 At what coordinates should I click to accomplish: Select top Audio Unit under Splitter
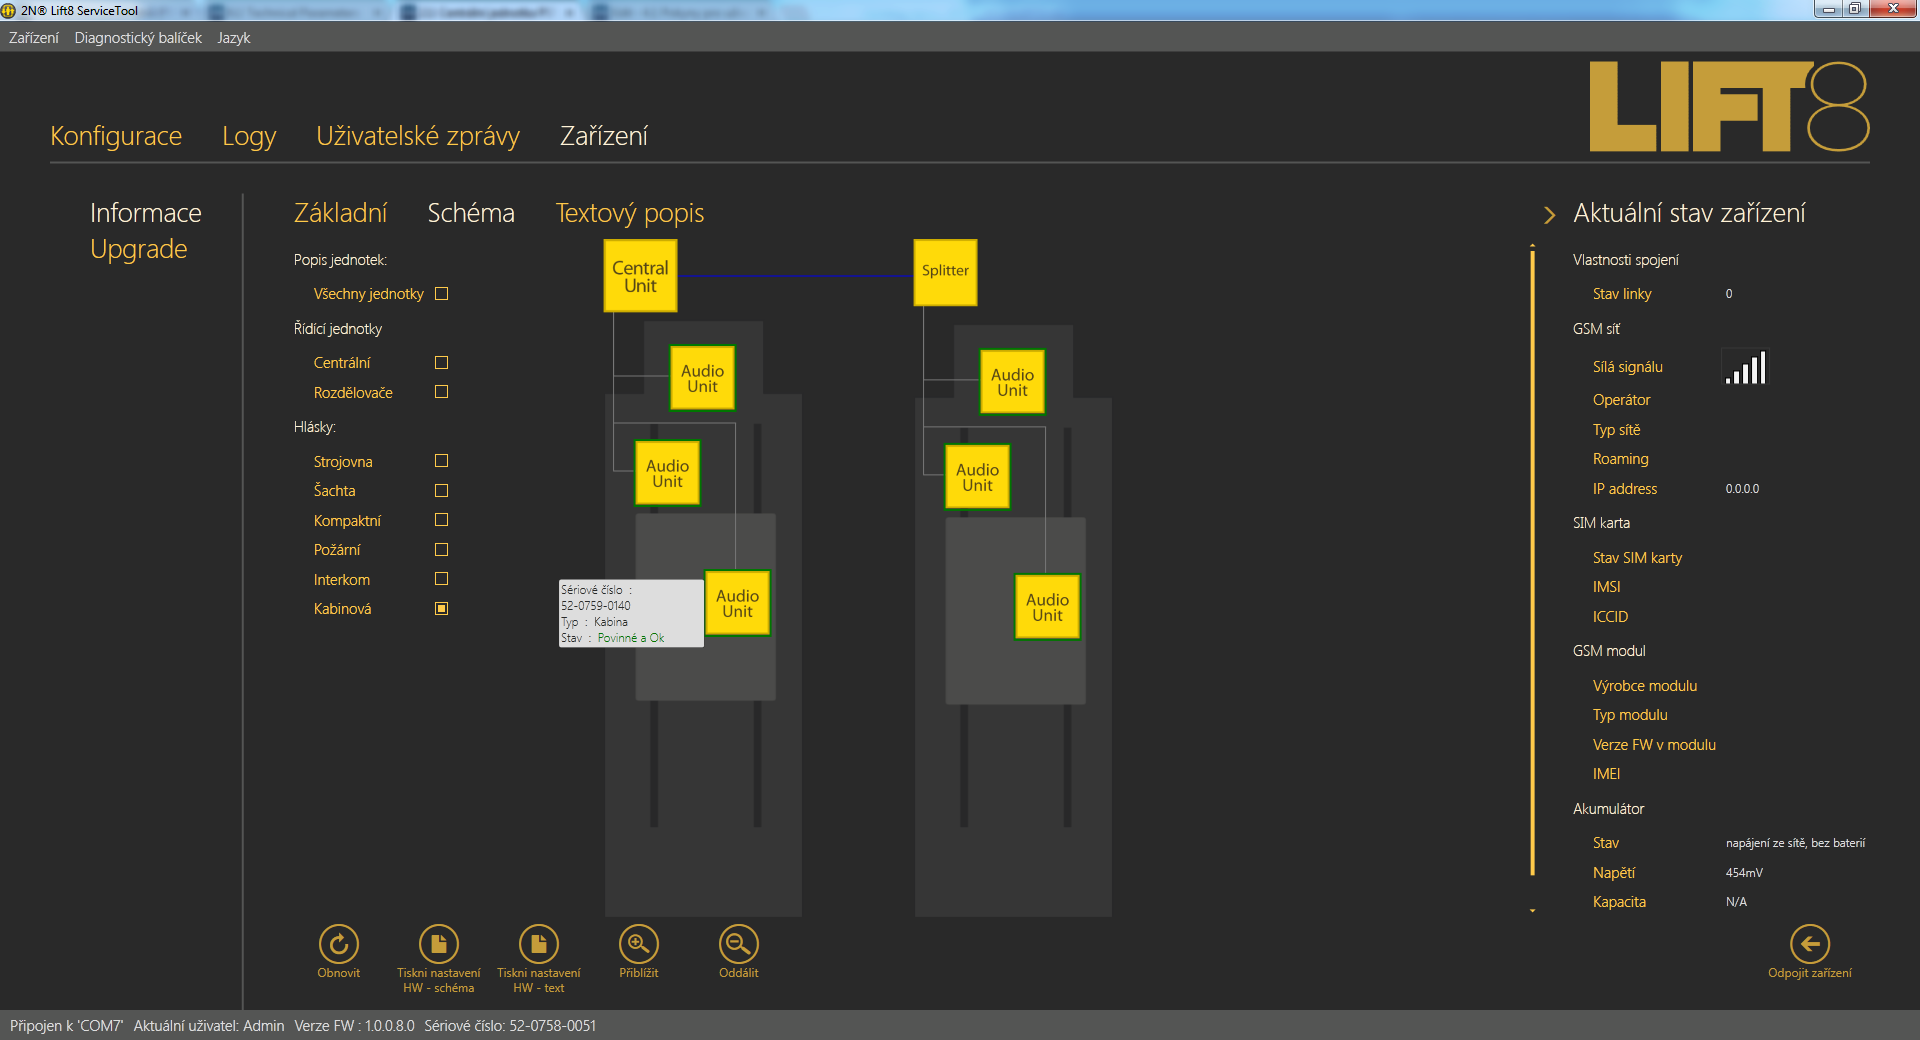(1012, 382)
